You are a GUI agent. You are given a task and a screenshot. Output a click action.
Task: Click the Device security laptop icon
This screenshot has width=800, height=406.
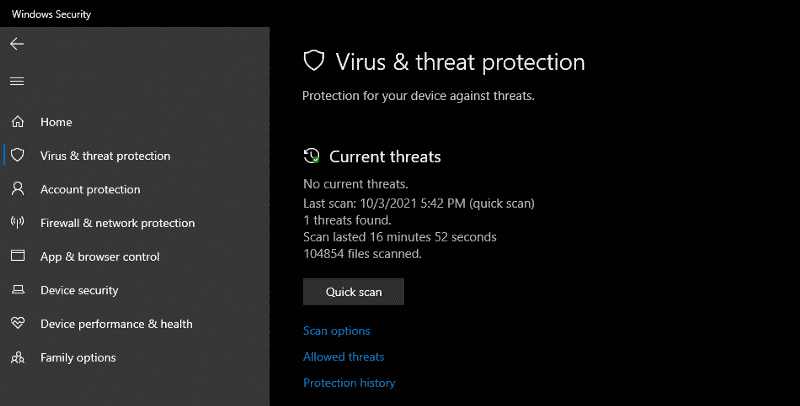(x=18, y=290)
